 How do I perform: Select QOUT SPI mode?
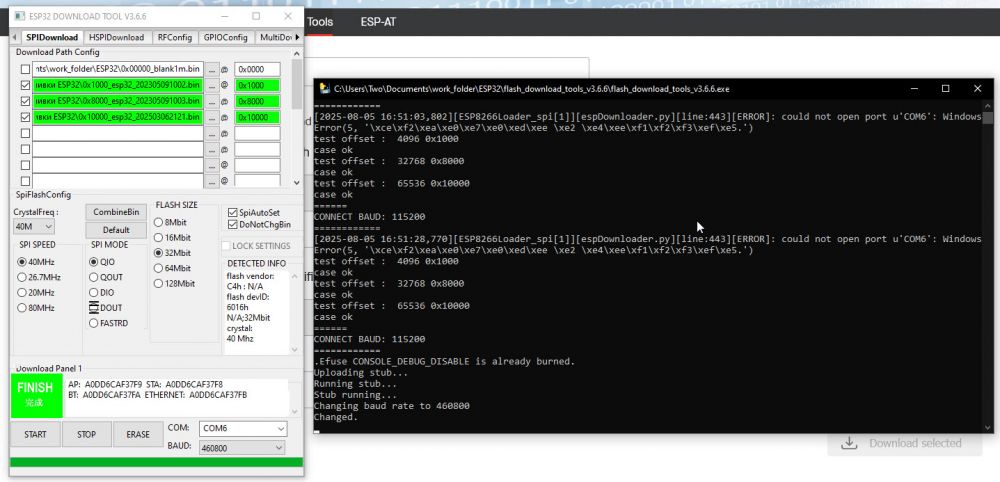pyautogui.click(x=94, y=277)
